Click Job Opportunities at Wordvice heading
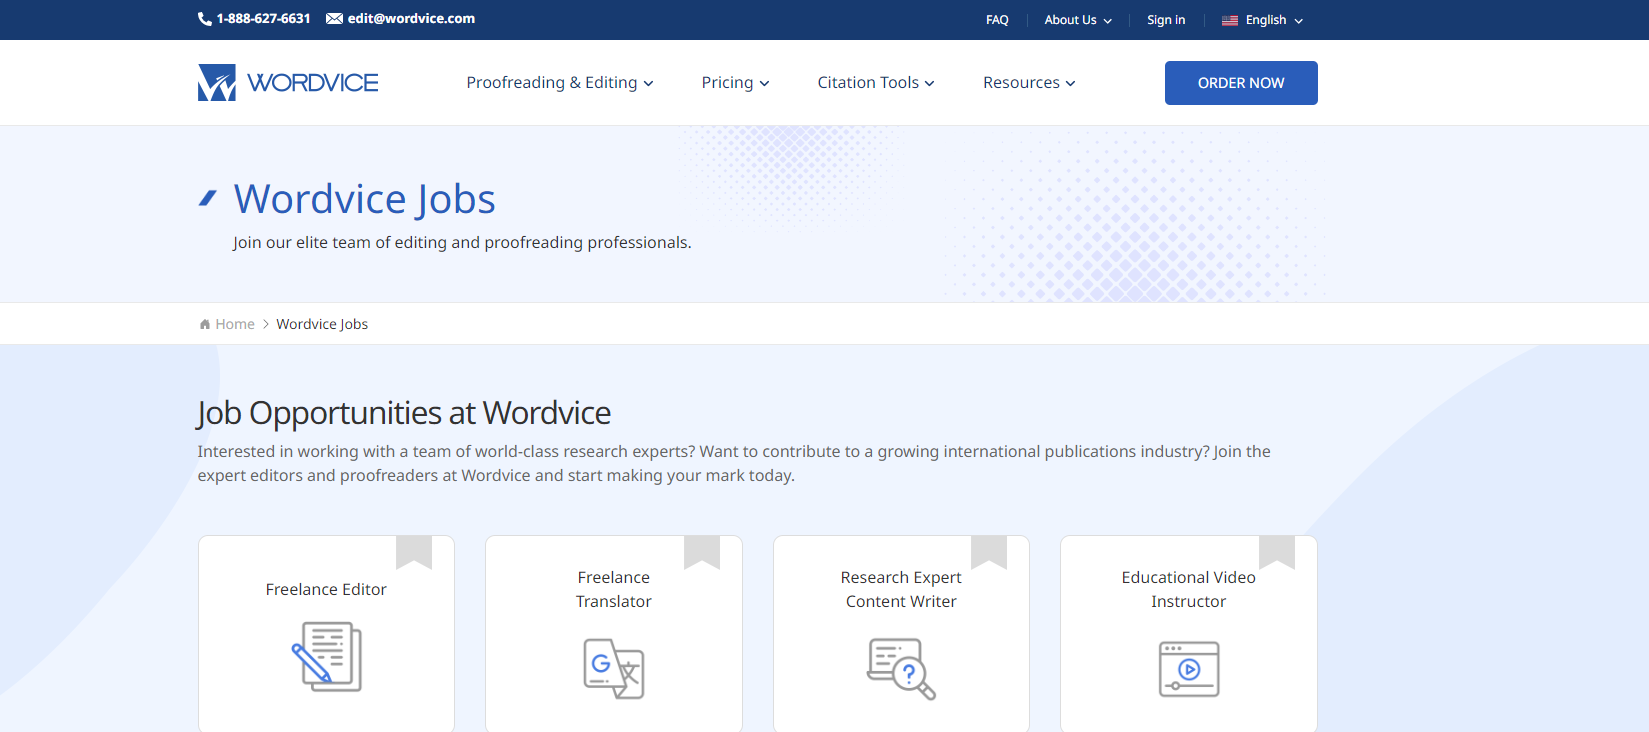This screenshot has height=732, width=1649. point(404,413)
